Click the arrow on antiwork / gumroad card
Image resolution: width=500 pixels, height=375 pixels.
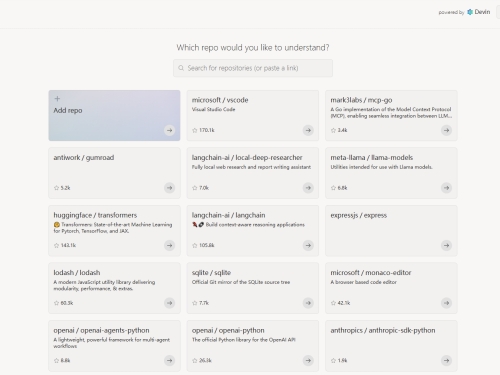point(169,188)
